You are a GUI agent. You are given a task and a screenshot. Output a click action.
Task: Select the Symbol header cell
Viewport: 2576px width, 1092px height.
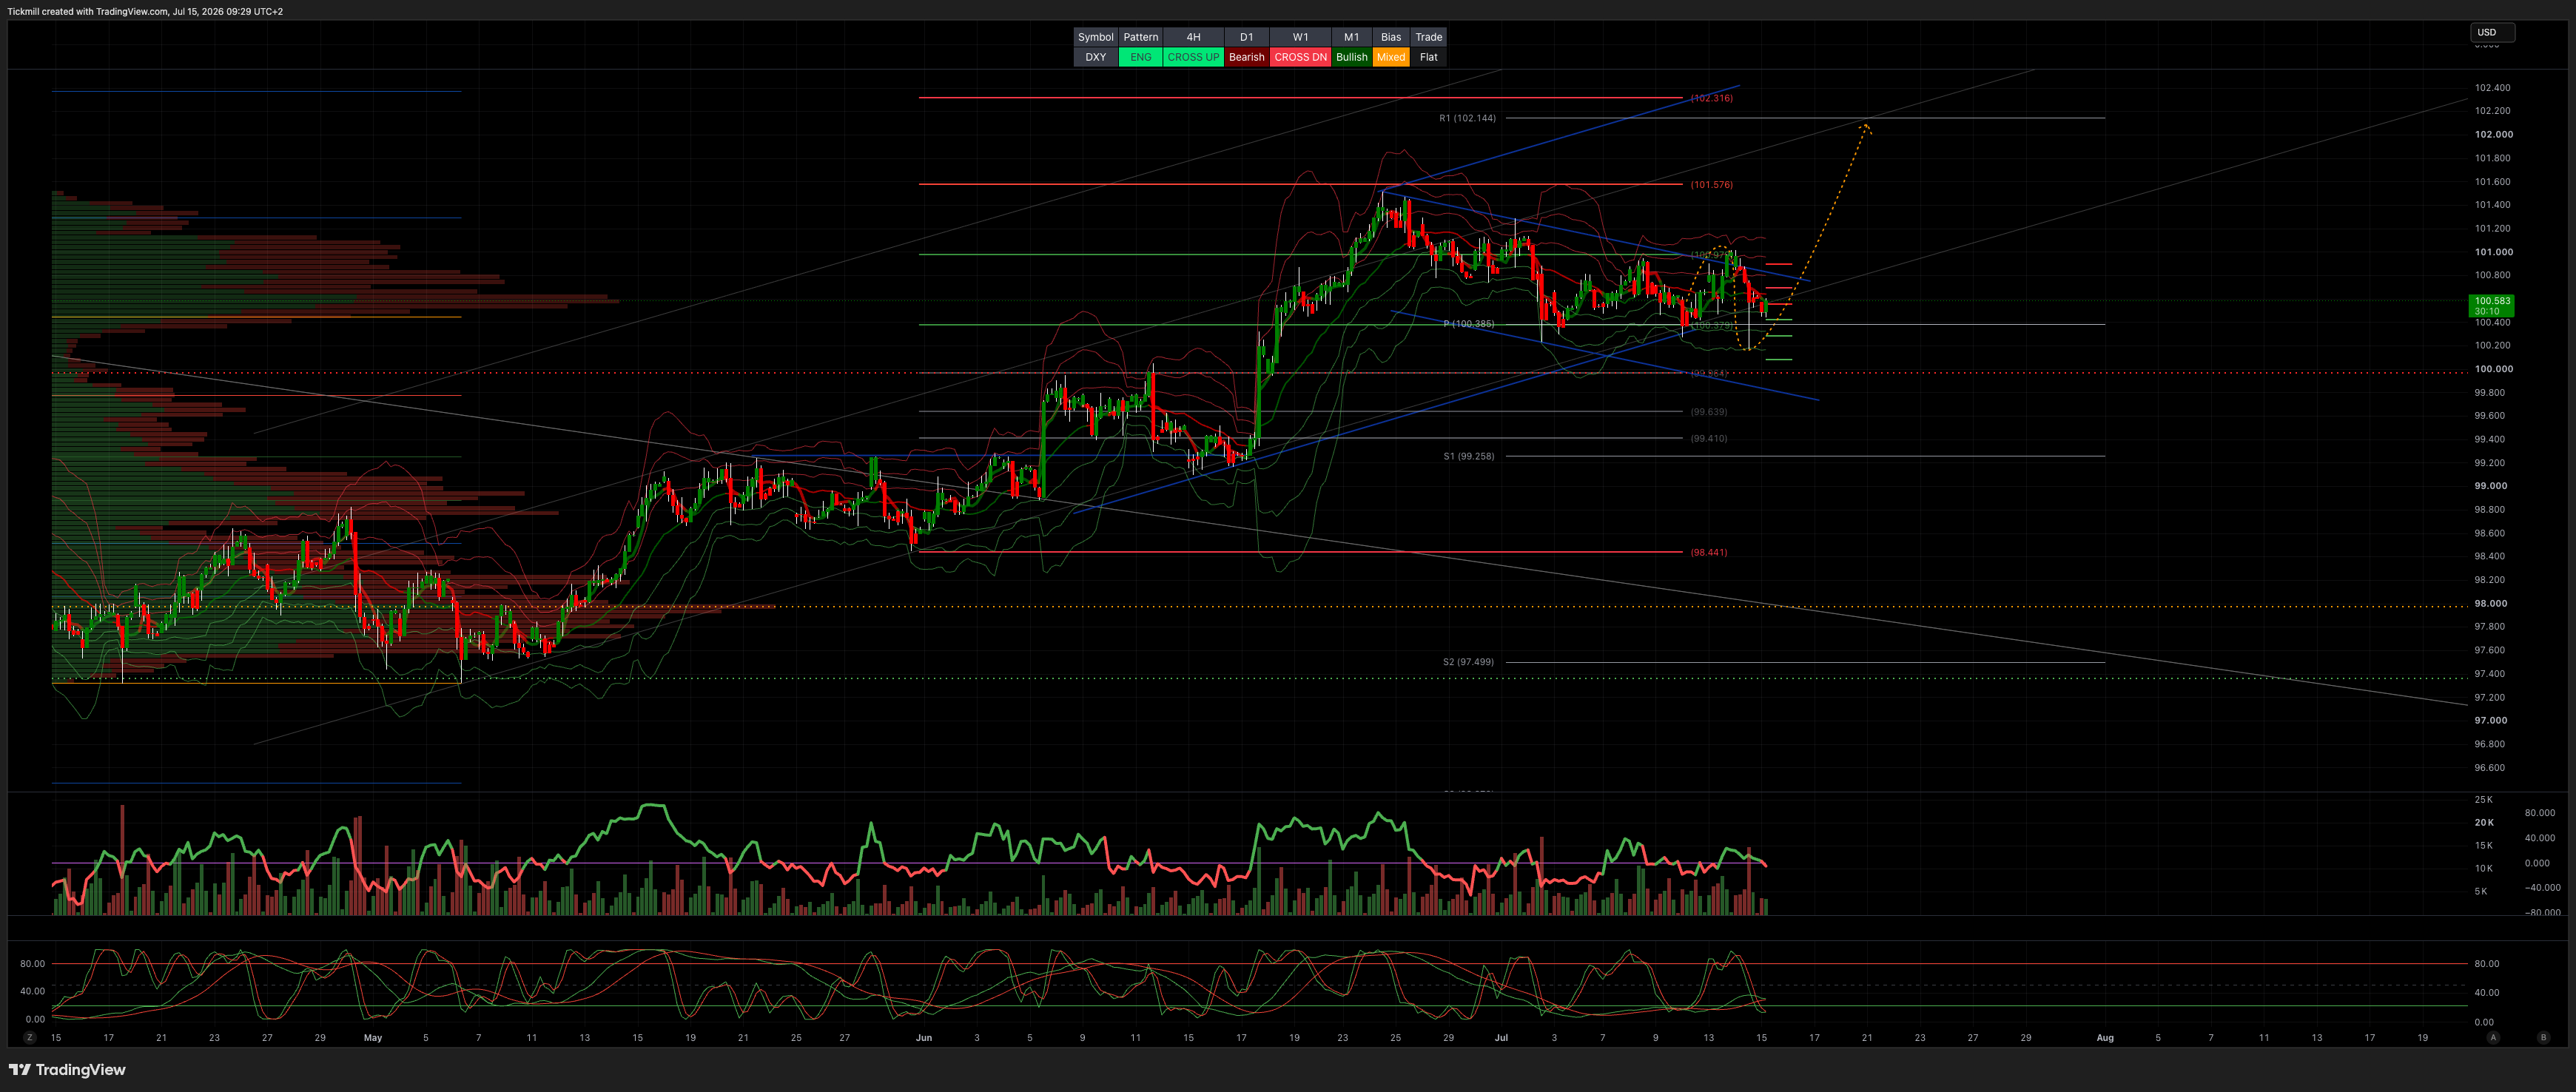[x=1095, y=37]
